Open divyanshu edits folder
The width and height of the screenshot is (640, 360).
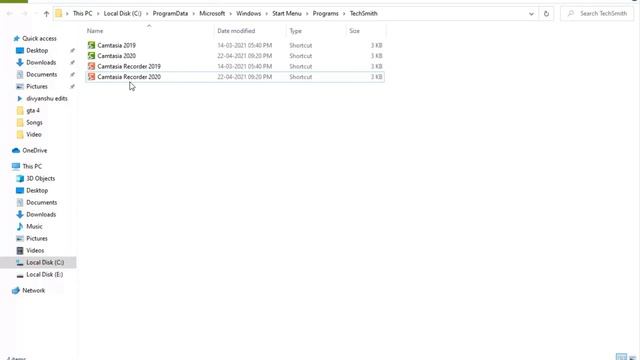point(47,98)
